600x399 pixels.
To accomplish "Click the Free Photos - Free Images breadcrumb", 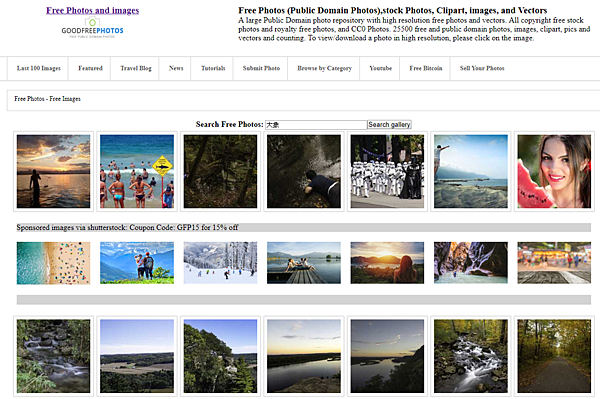I will pyautogui.click(x=47, y=99).
